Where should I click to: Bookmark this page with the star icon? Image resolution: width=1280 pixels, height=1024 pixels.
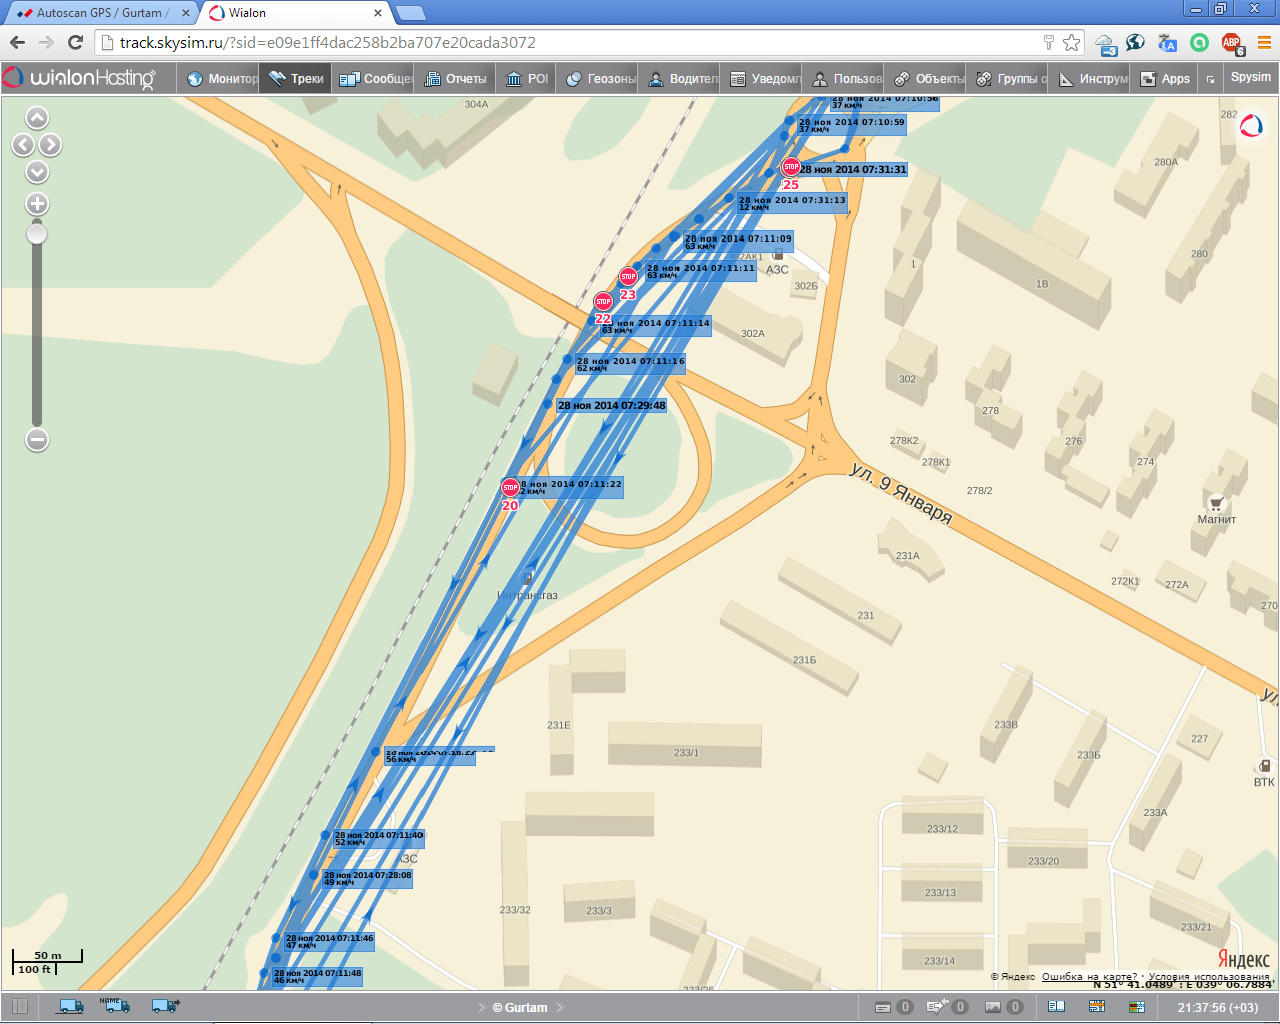[x=1072, y=43]
